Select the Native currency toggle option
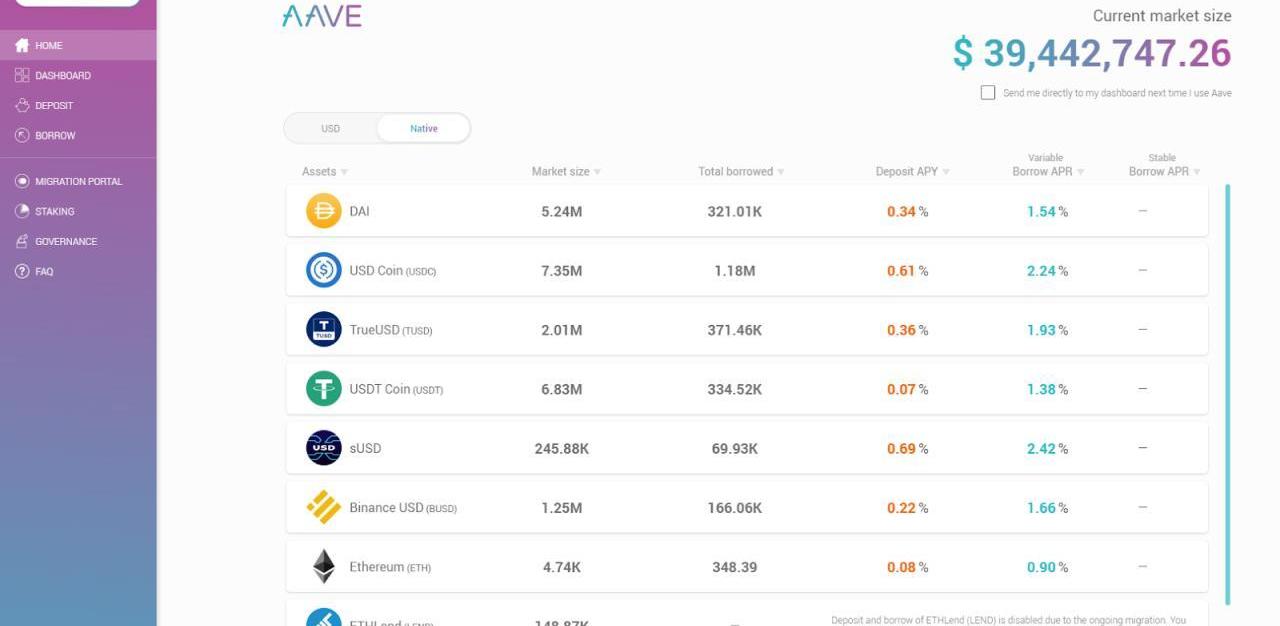 pos(423,128)
